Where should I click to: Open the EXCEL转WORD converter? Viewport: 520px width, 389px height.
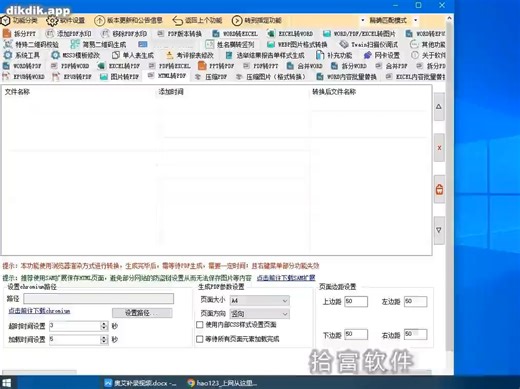coord(290,34)
